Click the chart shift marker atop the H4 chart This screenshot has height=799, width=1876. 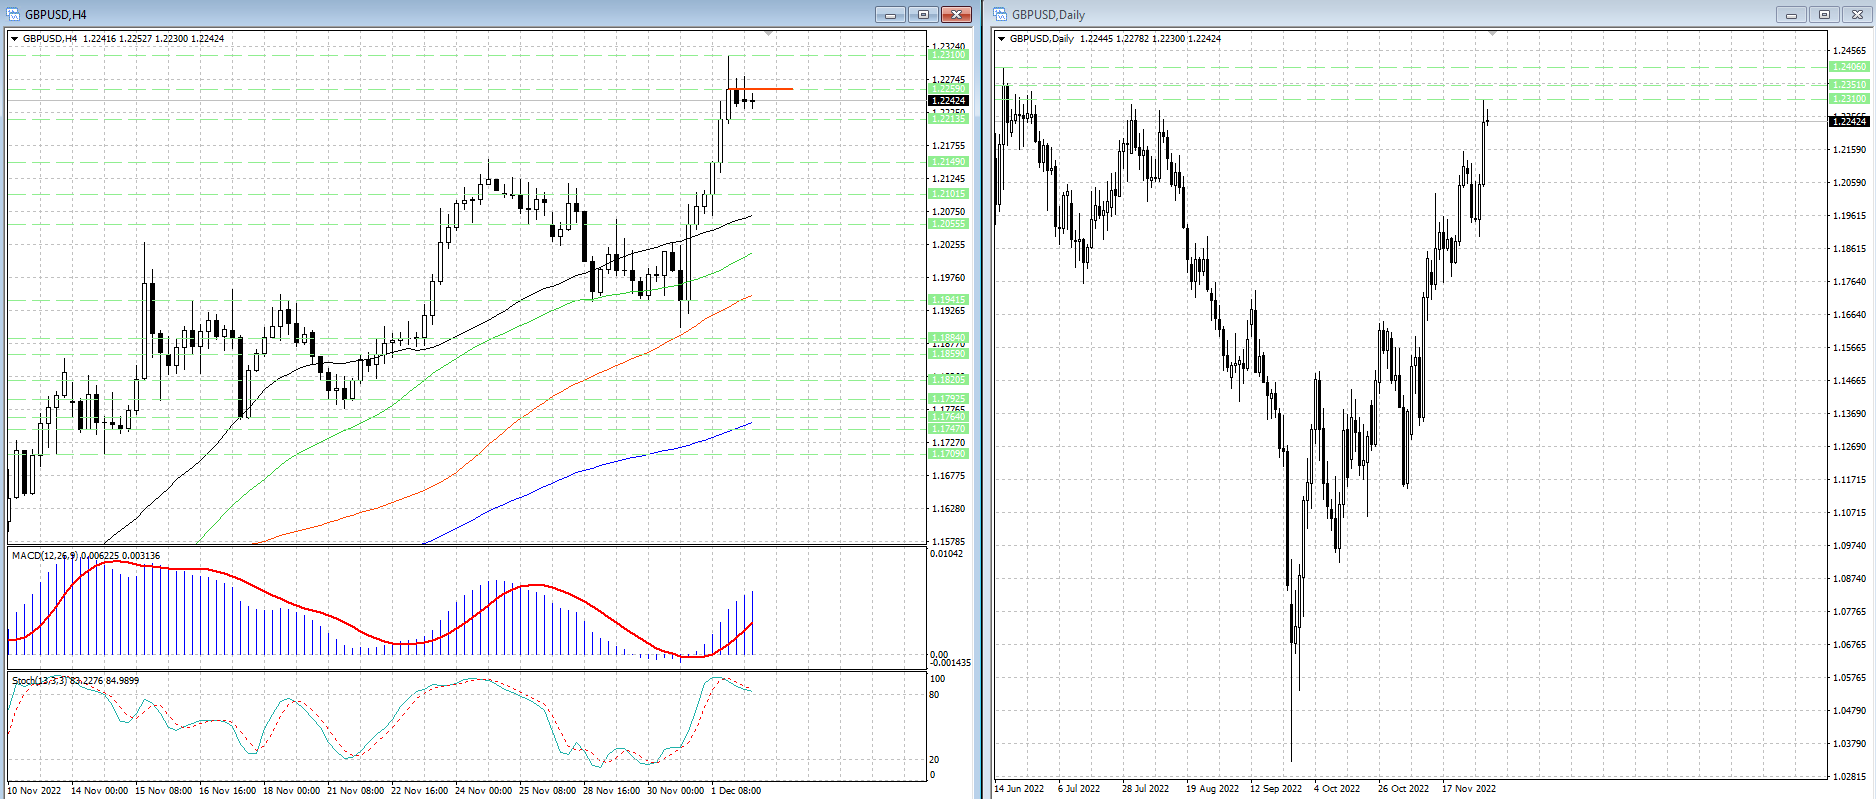768,33
